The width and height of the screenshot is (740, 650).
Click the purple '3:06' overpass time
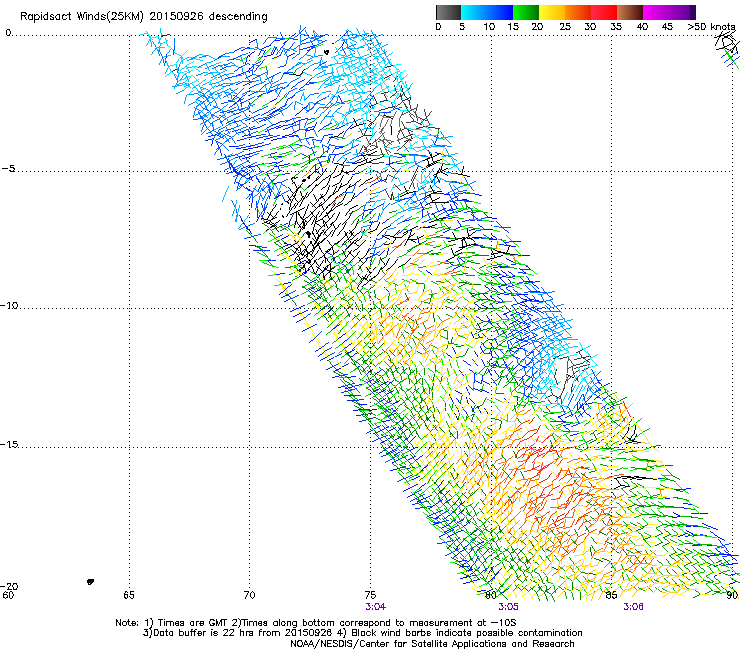coord(633,607)
